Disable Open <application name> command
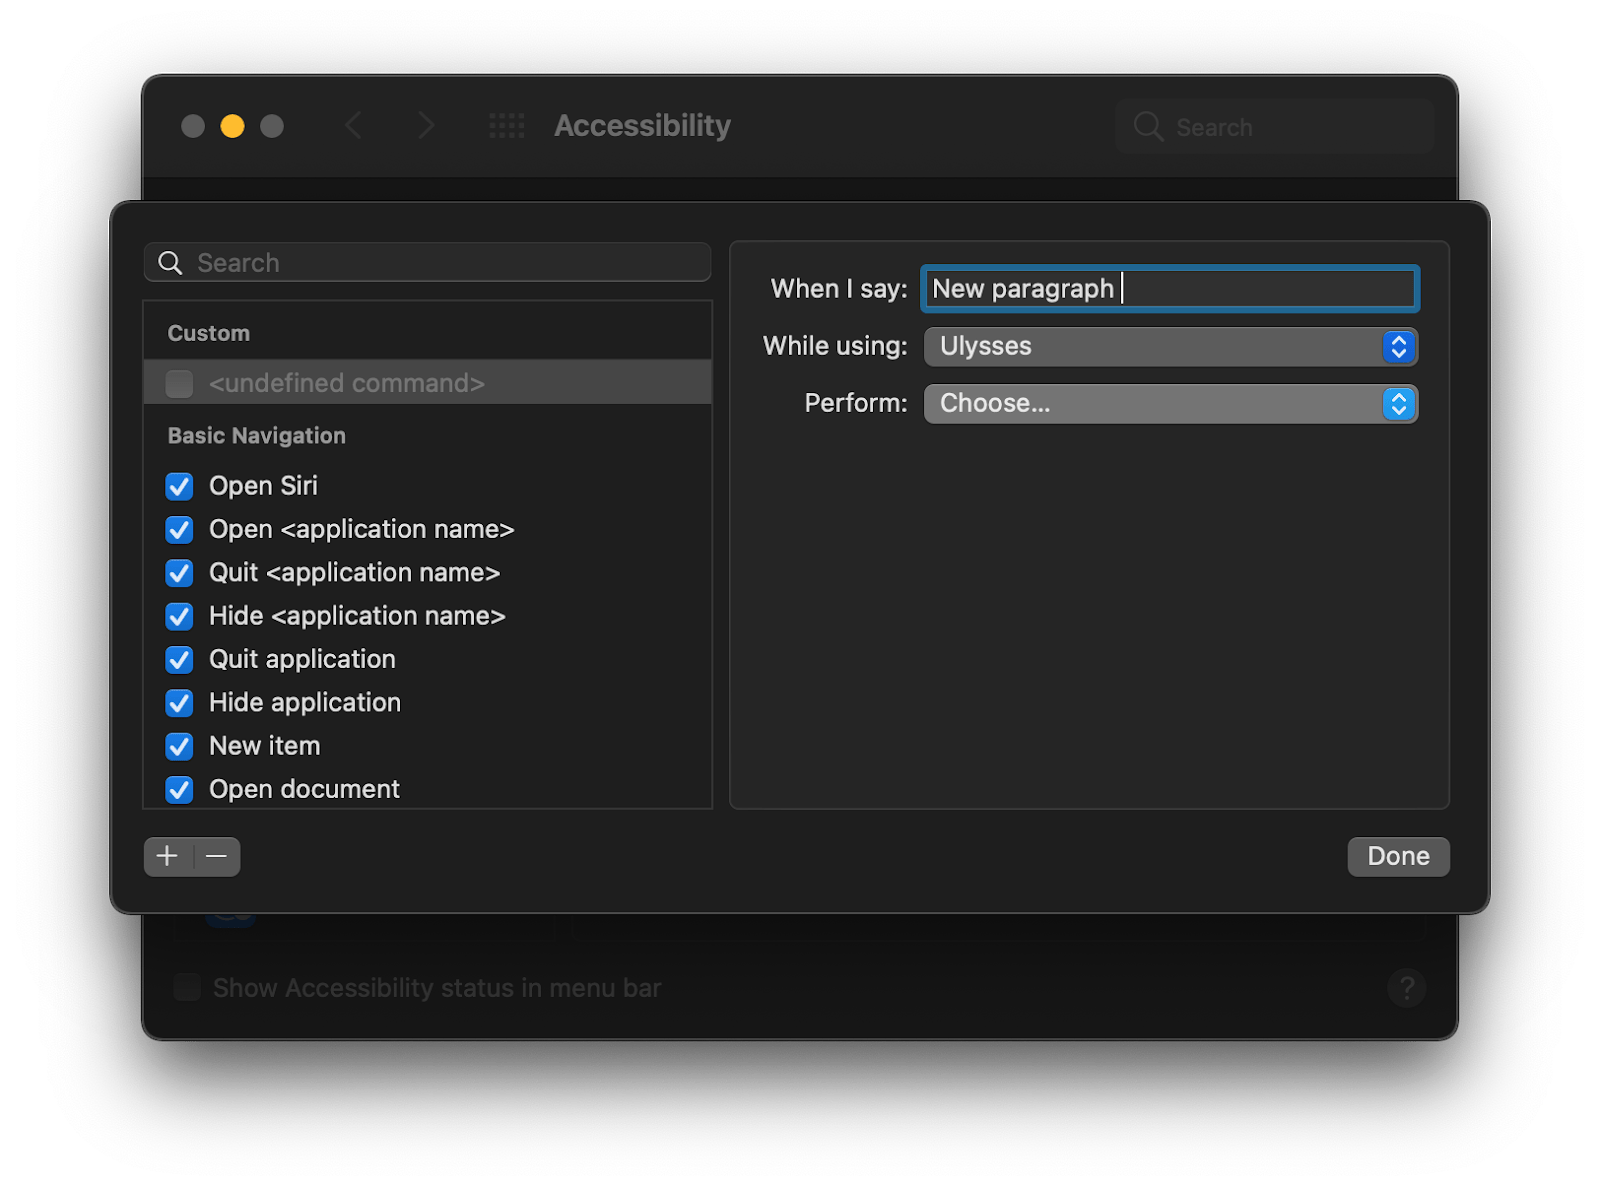The width and height of the screenshot is (1600, 1186). [180, 529]
